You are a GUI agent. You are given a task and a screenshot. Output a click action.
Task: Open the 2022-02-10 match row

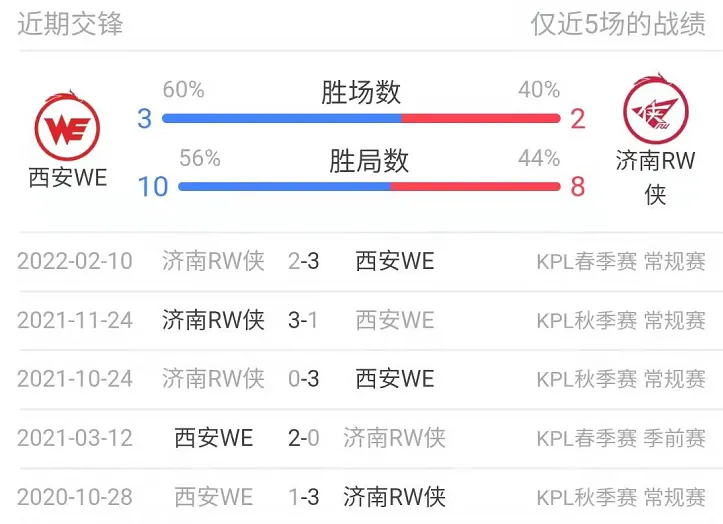pyautogui.click(x=362, y=261)
